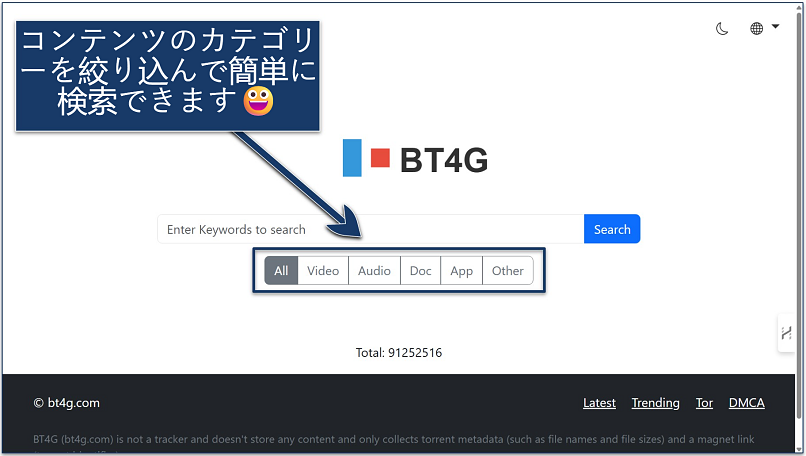Click the smiley emoji in the annotation
806x456 pixels.
point(258,103)
